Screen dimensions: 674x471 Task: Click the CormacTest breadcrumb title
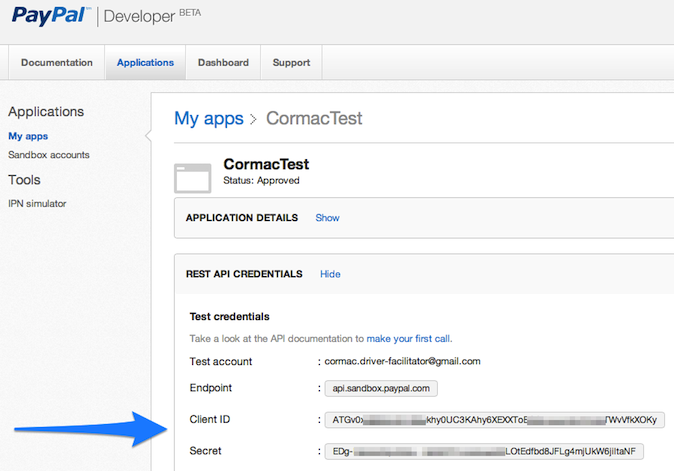click(314, 119)
